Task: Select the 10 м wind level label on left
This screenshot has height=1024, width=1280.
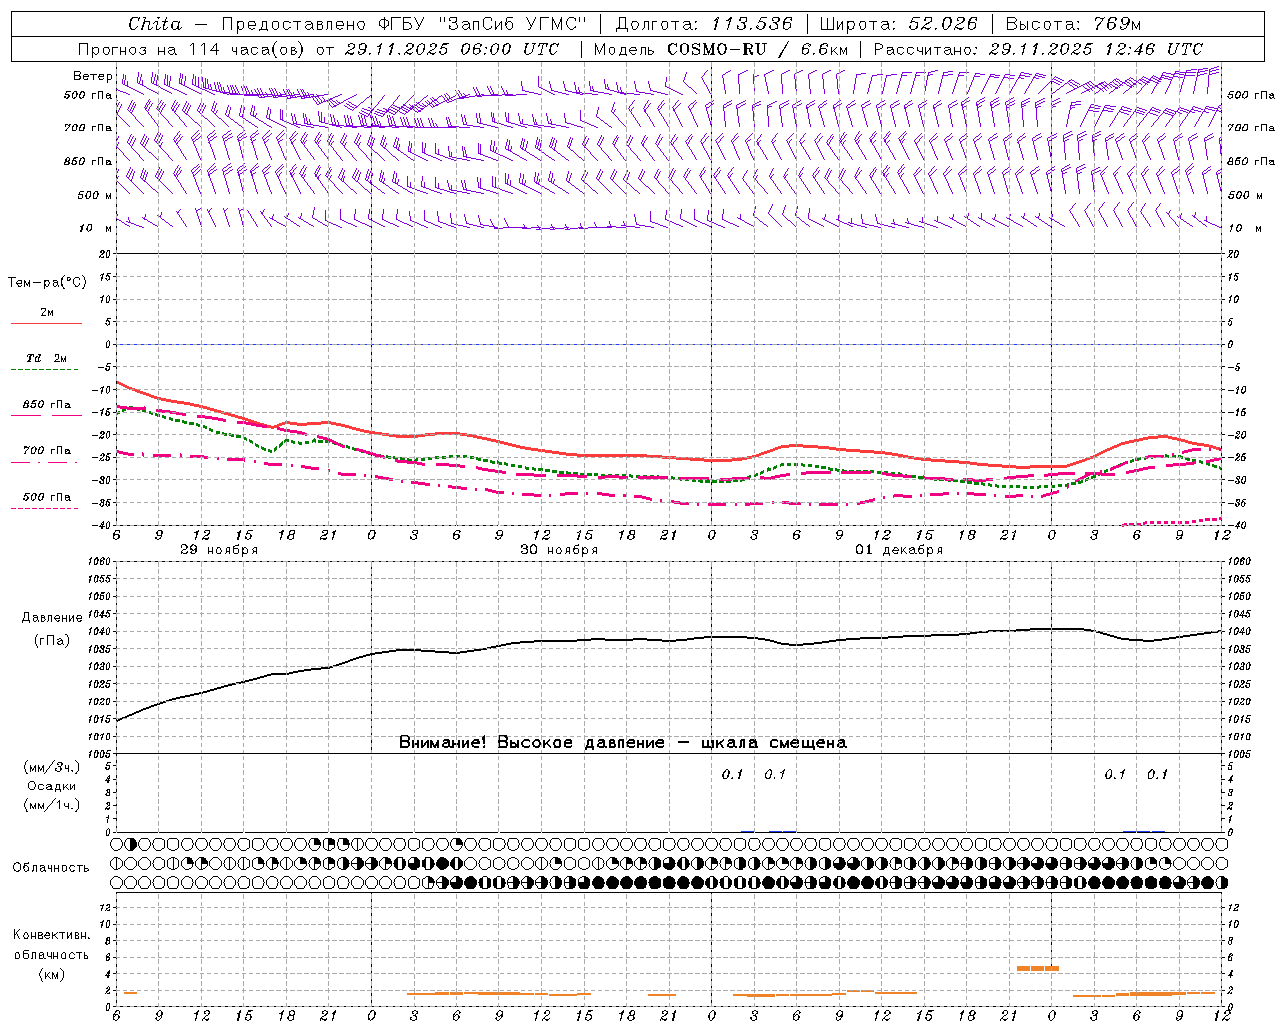Action: pyautogui.click(x=95, y=228)
